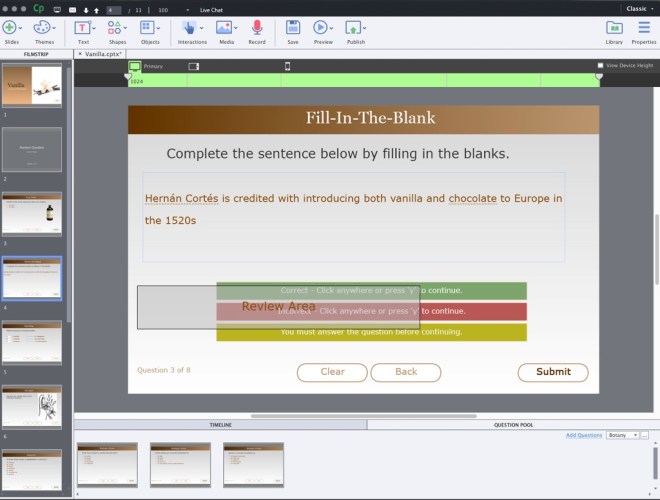Viewport: 660px width, 500px height.
Task: Click the monitor icon in title bar
Action: click(57, 10)
